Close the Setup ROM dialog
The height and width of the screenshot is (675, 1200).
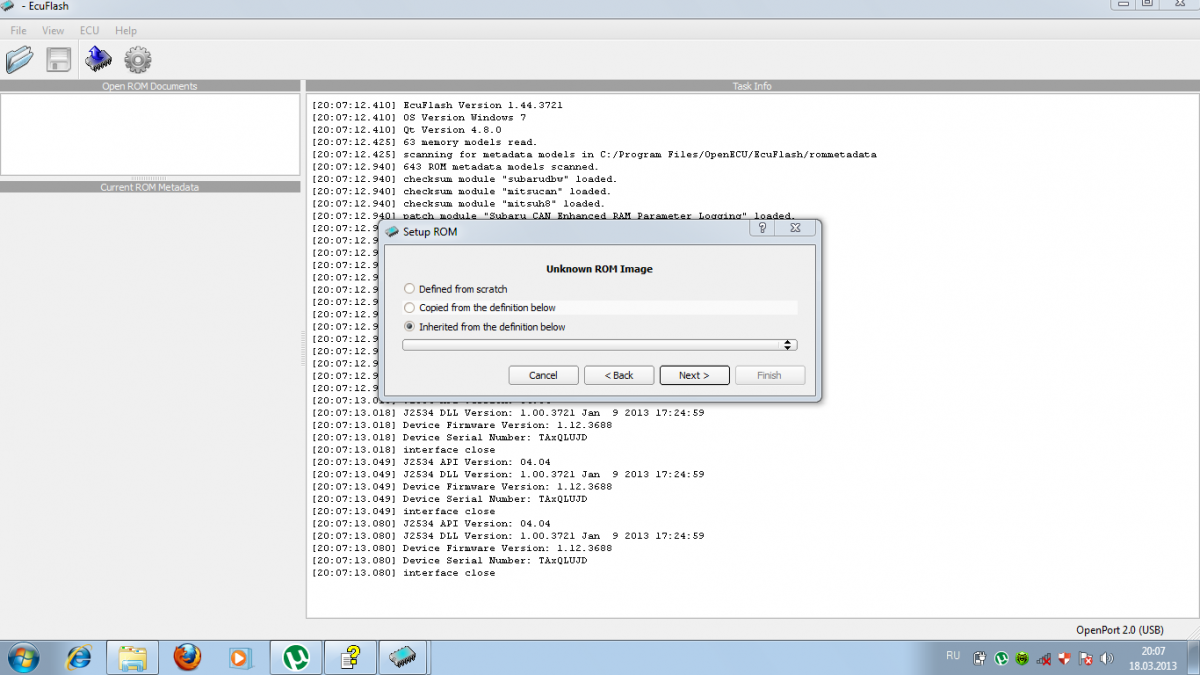pos(795,229)
